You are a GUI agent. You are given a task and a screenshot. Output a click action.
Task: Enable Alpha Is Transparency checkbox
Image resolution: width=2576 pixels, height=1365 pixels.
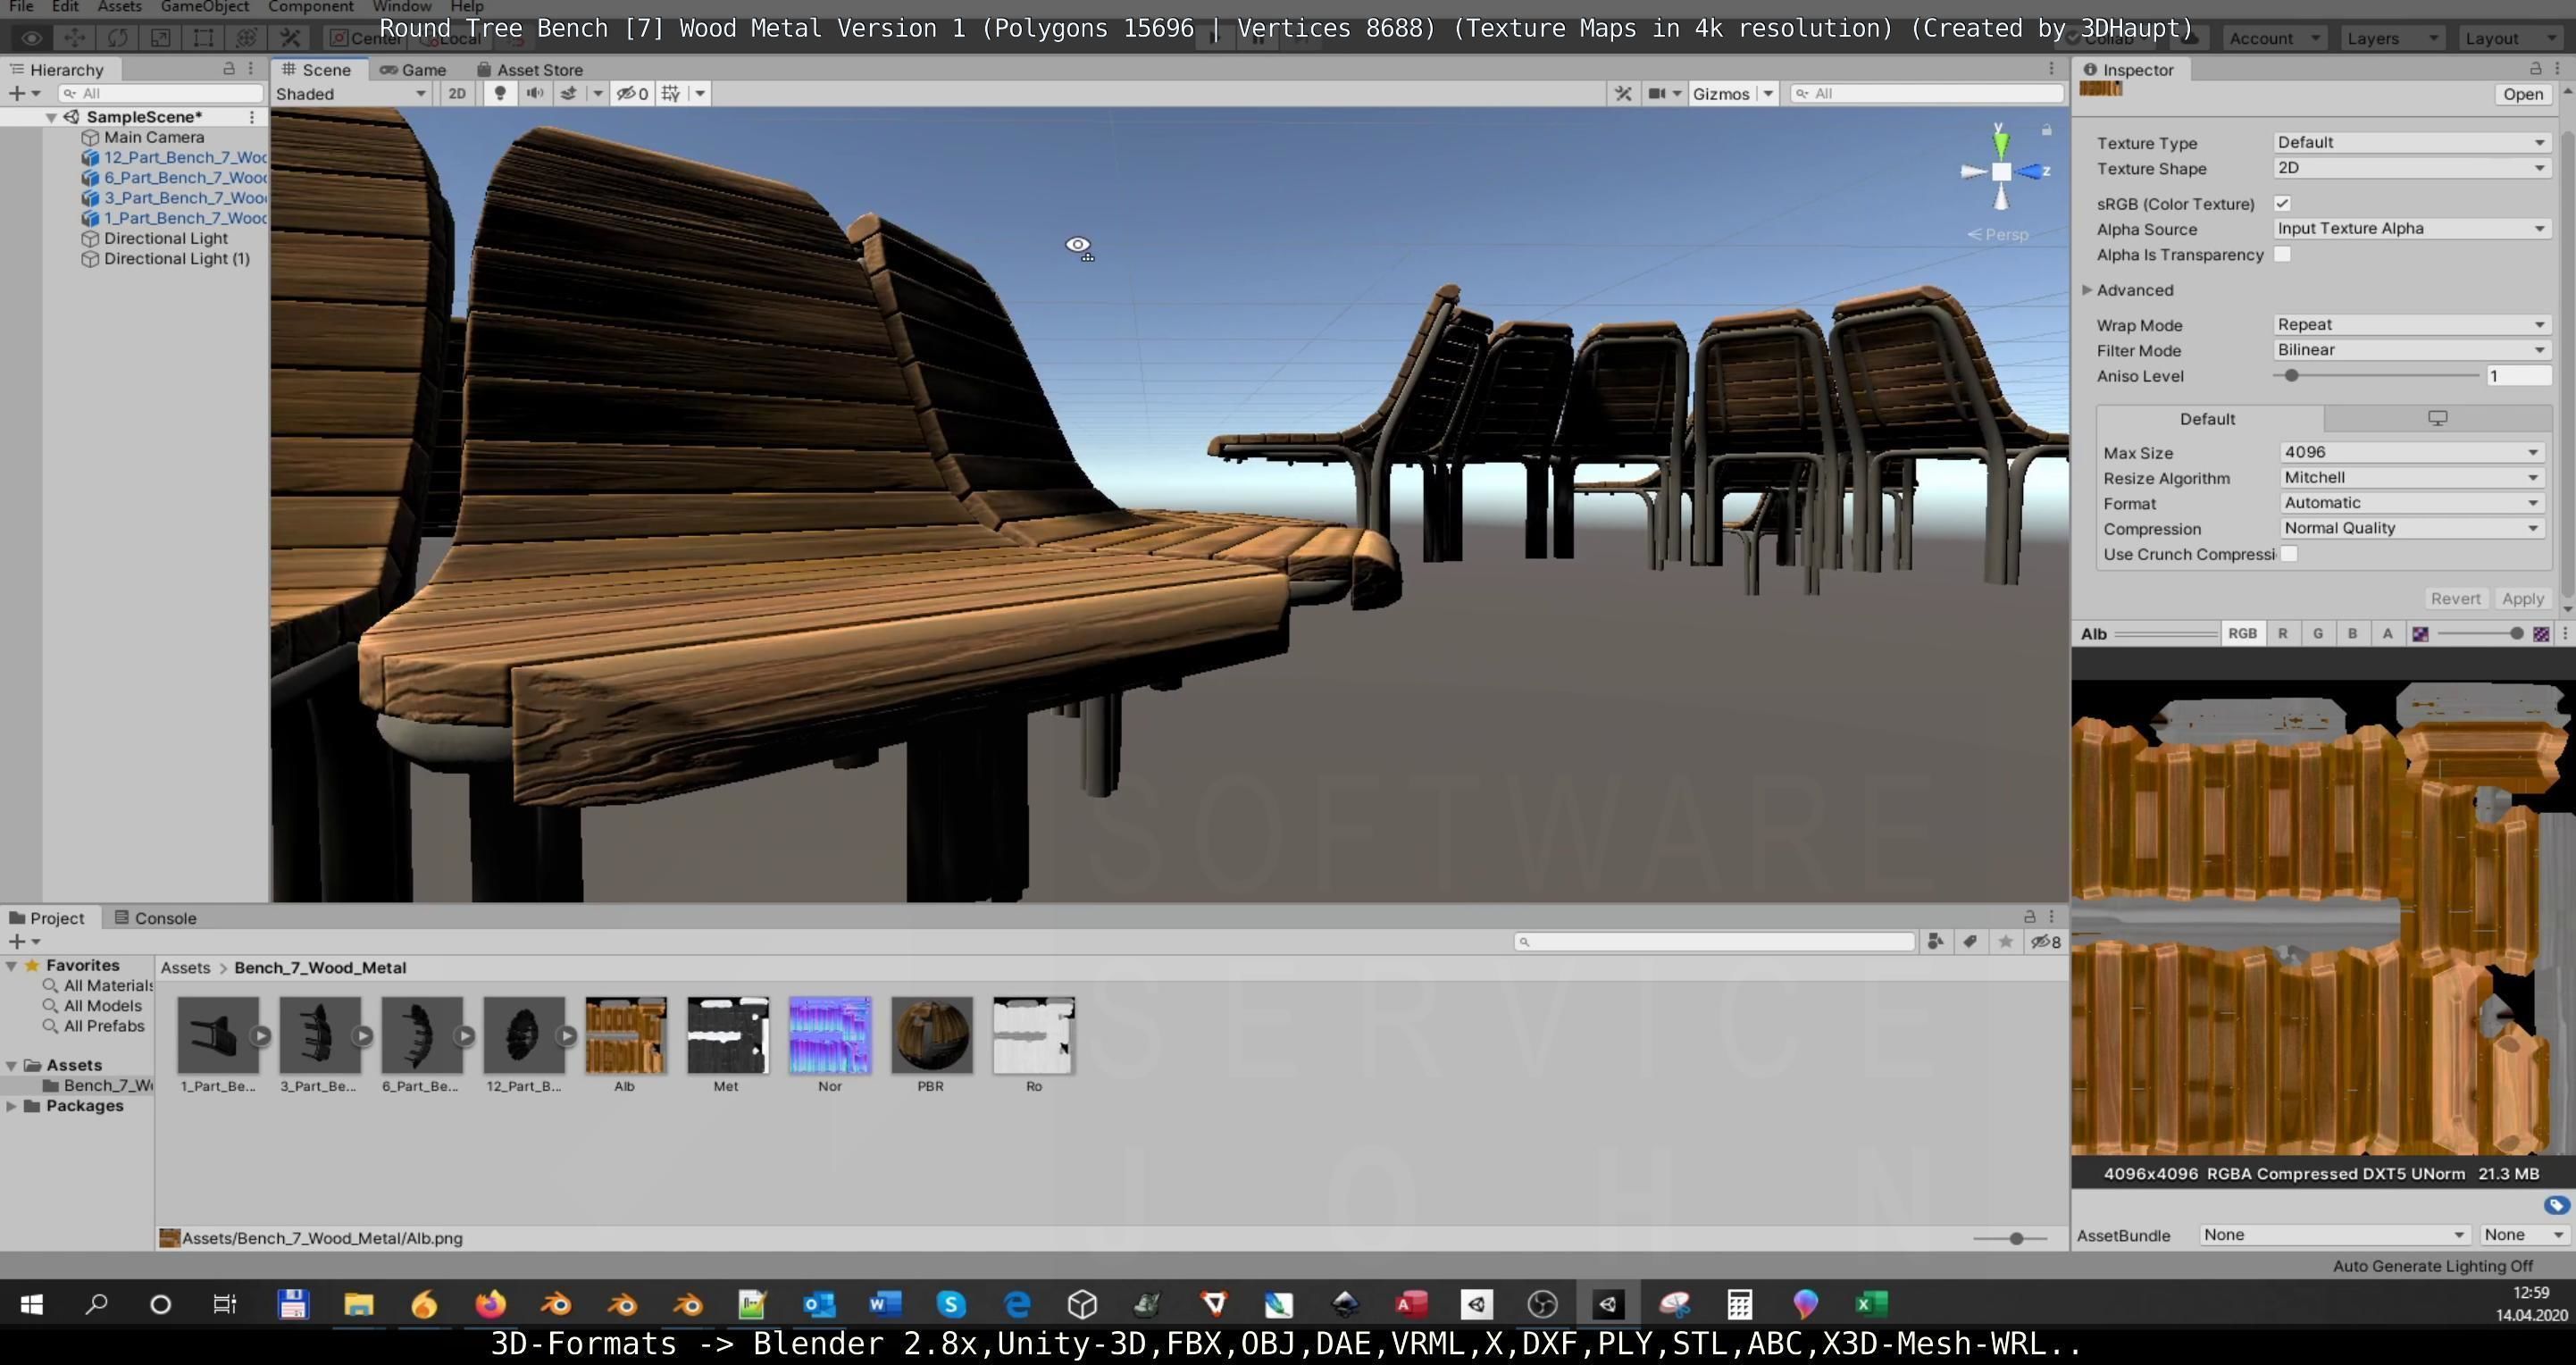(2282, 254)
